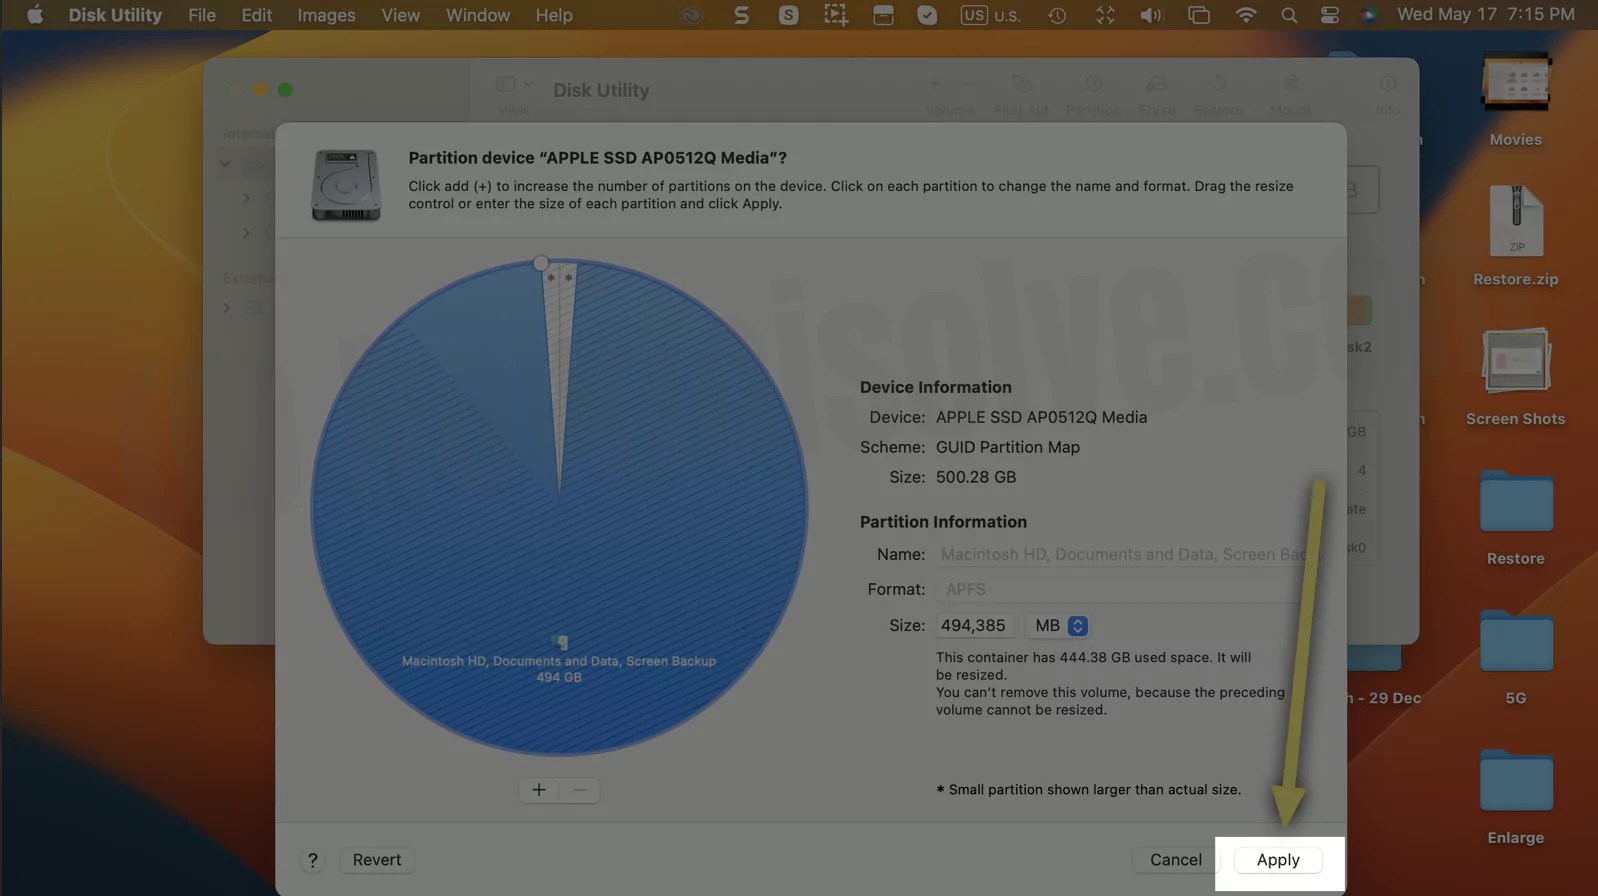
Task: Open Spotlight search magnifier
Action: coord(1289,15)
